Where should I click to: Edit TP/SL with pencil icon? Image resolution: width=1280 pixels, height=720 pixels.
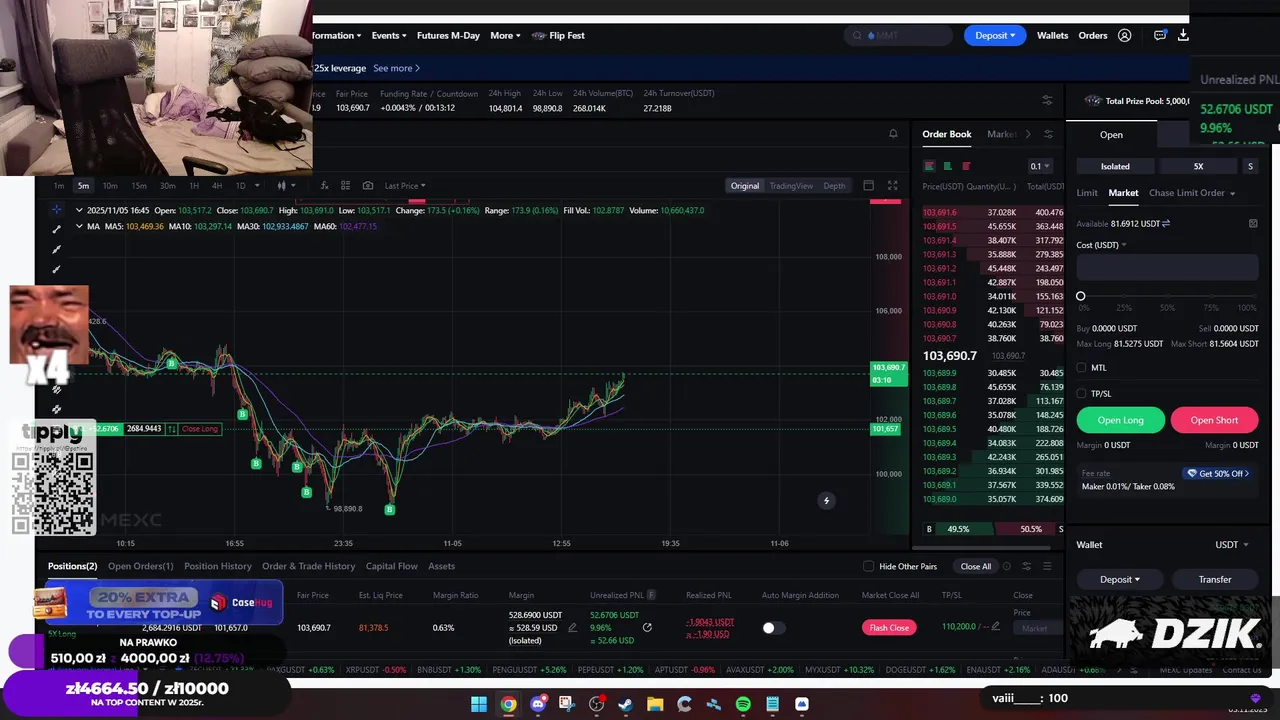[995, 627]
